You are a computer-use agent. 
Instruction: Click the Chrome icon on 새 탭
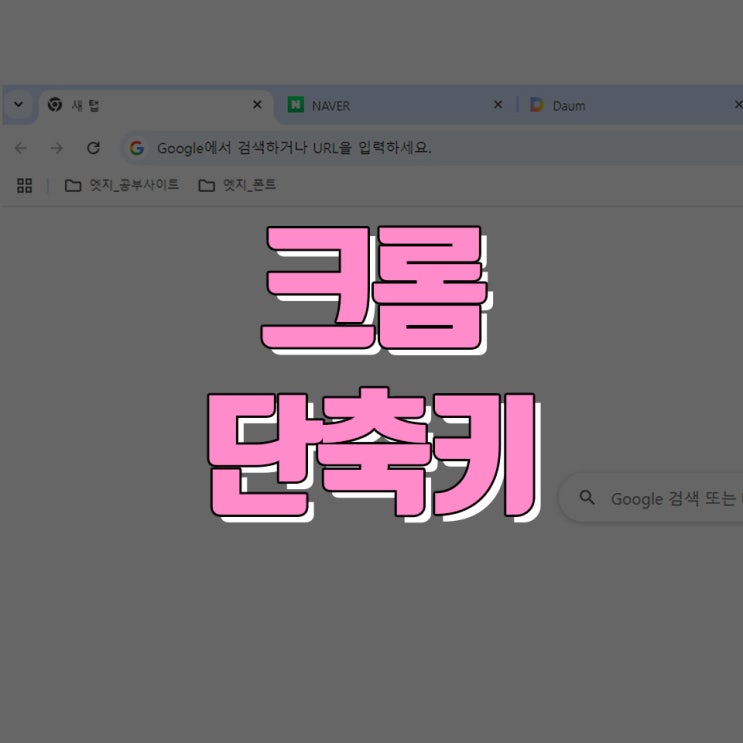tap(55, 104)
